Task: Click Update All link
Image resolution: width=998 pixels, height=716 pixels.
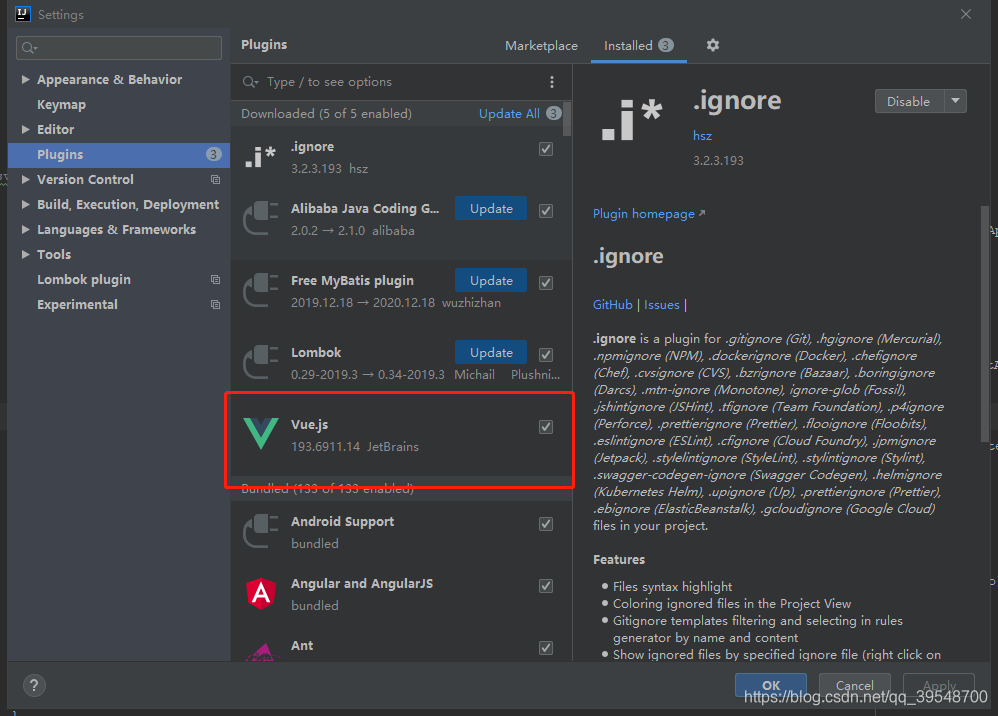Action: 509,113
